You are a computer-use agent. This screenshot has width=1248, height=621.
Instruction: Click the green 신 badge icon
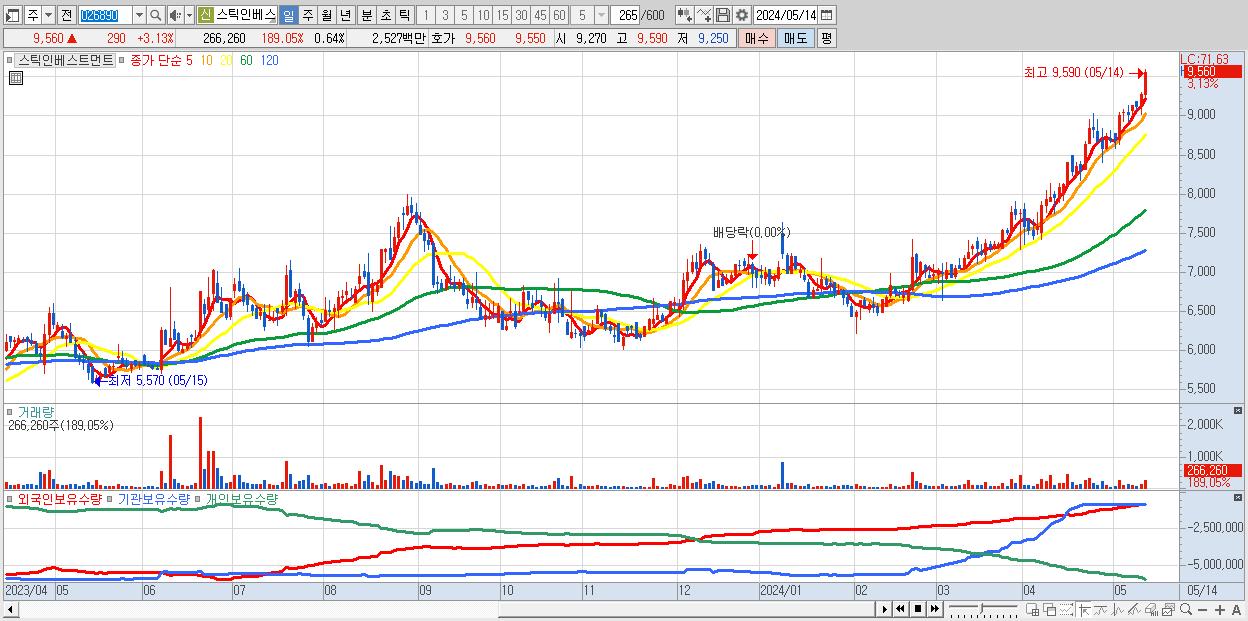point(205,15)
